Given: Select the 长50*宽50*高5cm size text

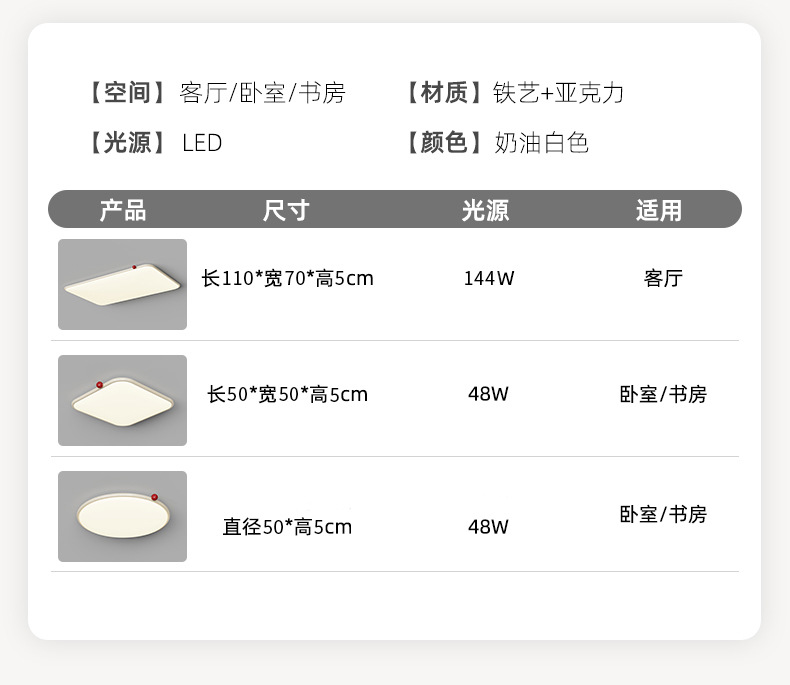Looking at the screenshot, I should coord(288,395).
